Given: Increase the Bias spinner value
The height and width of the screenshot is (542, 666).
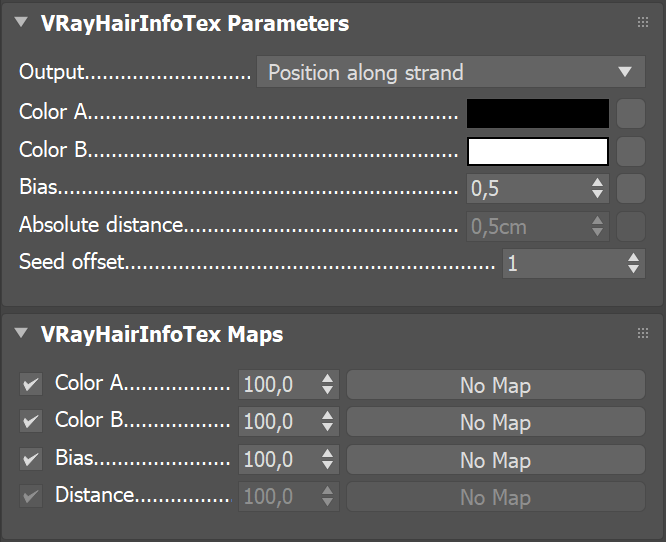Looking at the screenshot, I should 597,183.
